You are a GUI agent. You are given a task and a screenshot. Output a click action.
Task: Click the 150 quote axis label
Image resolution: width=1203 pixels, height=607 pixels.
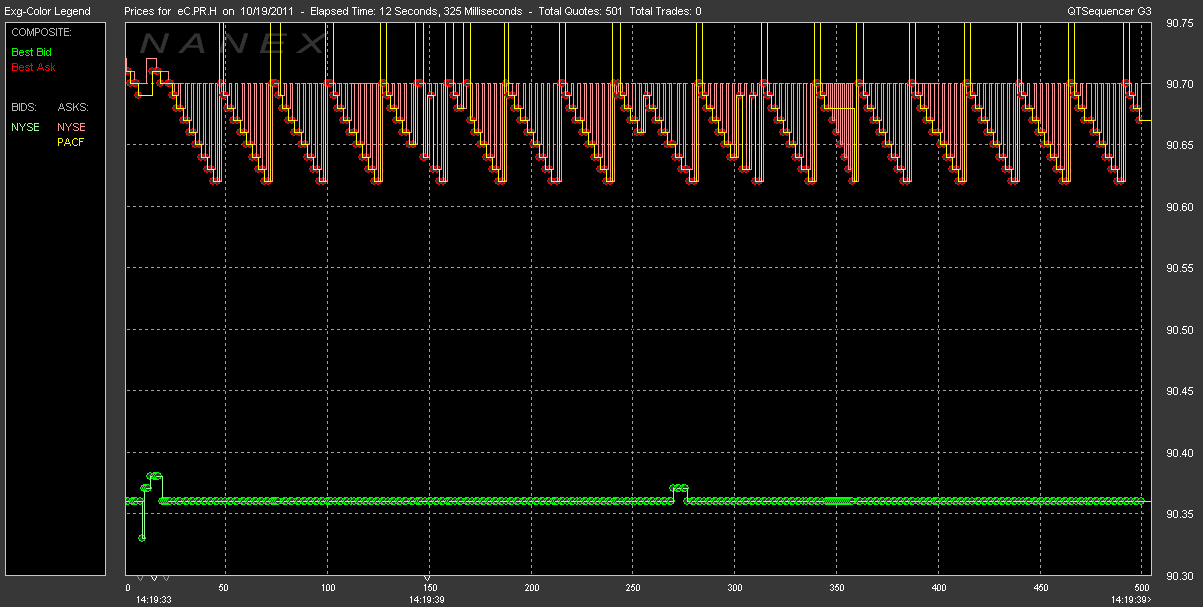[428, 588]
